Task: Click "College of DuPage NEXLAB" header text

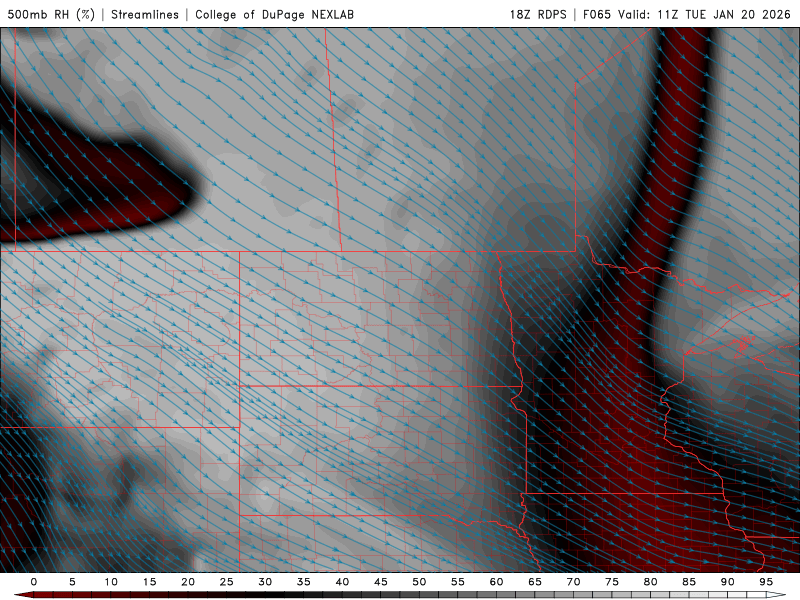Action: (x=274, y=14)
